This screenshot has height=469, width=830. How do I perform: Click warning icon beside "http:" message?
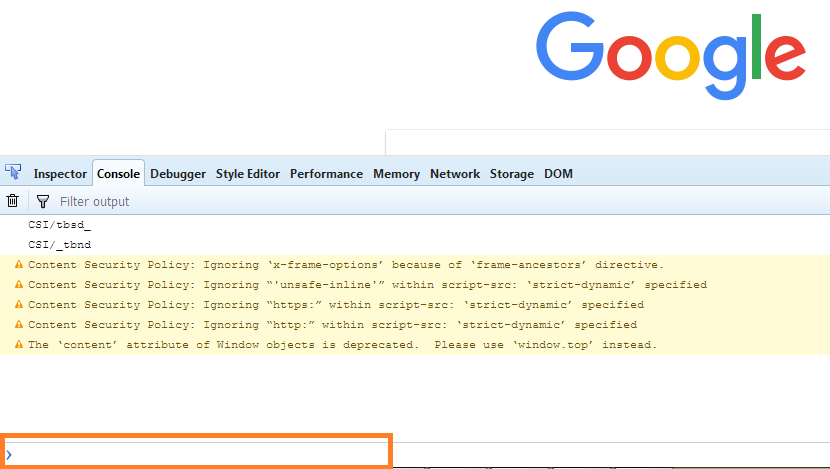19,324
